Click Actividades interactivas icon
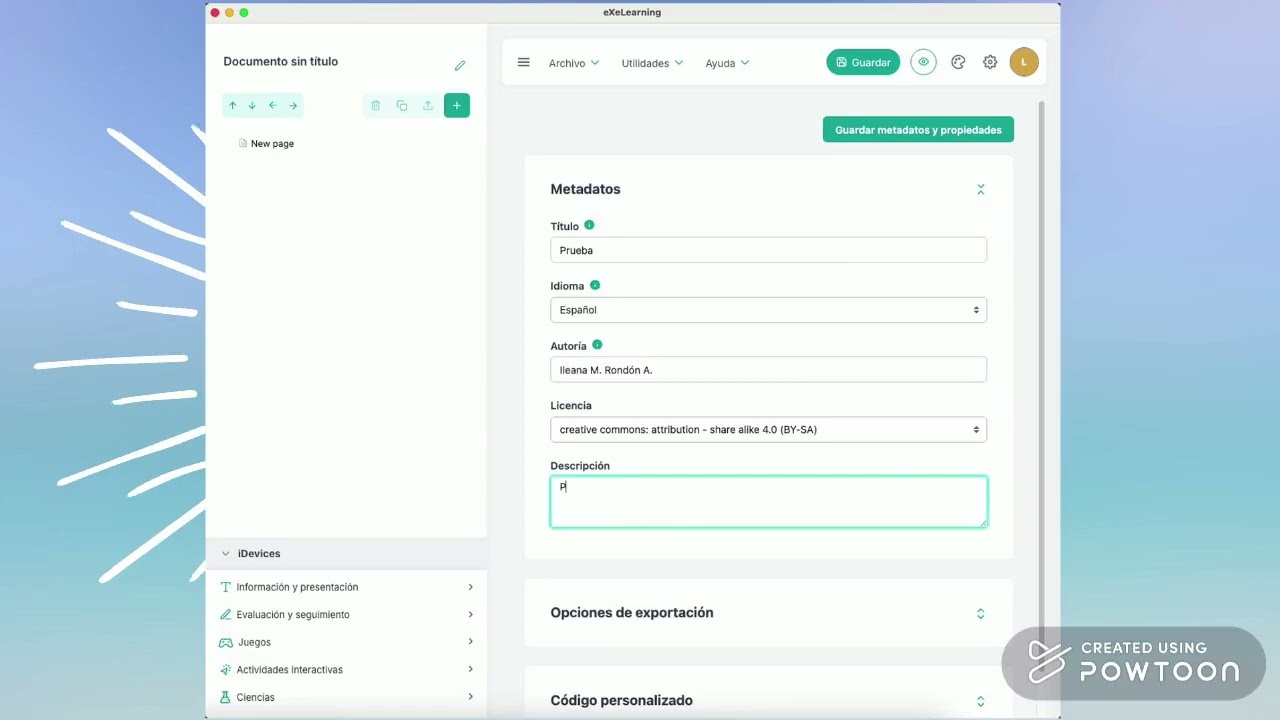 tap(226, 670)
